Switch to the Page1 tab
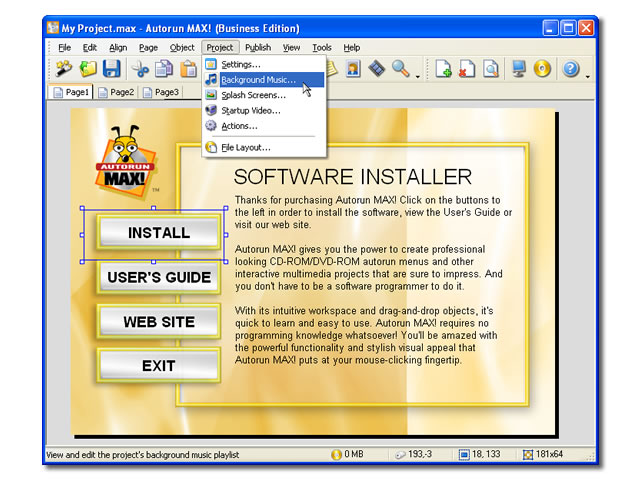This screenshot has width=640, height=480. 71,92
